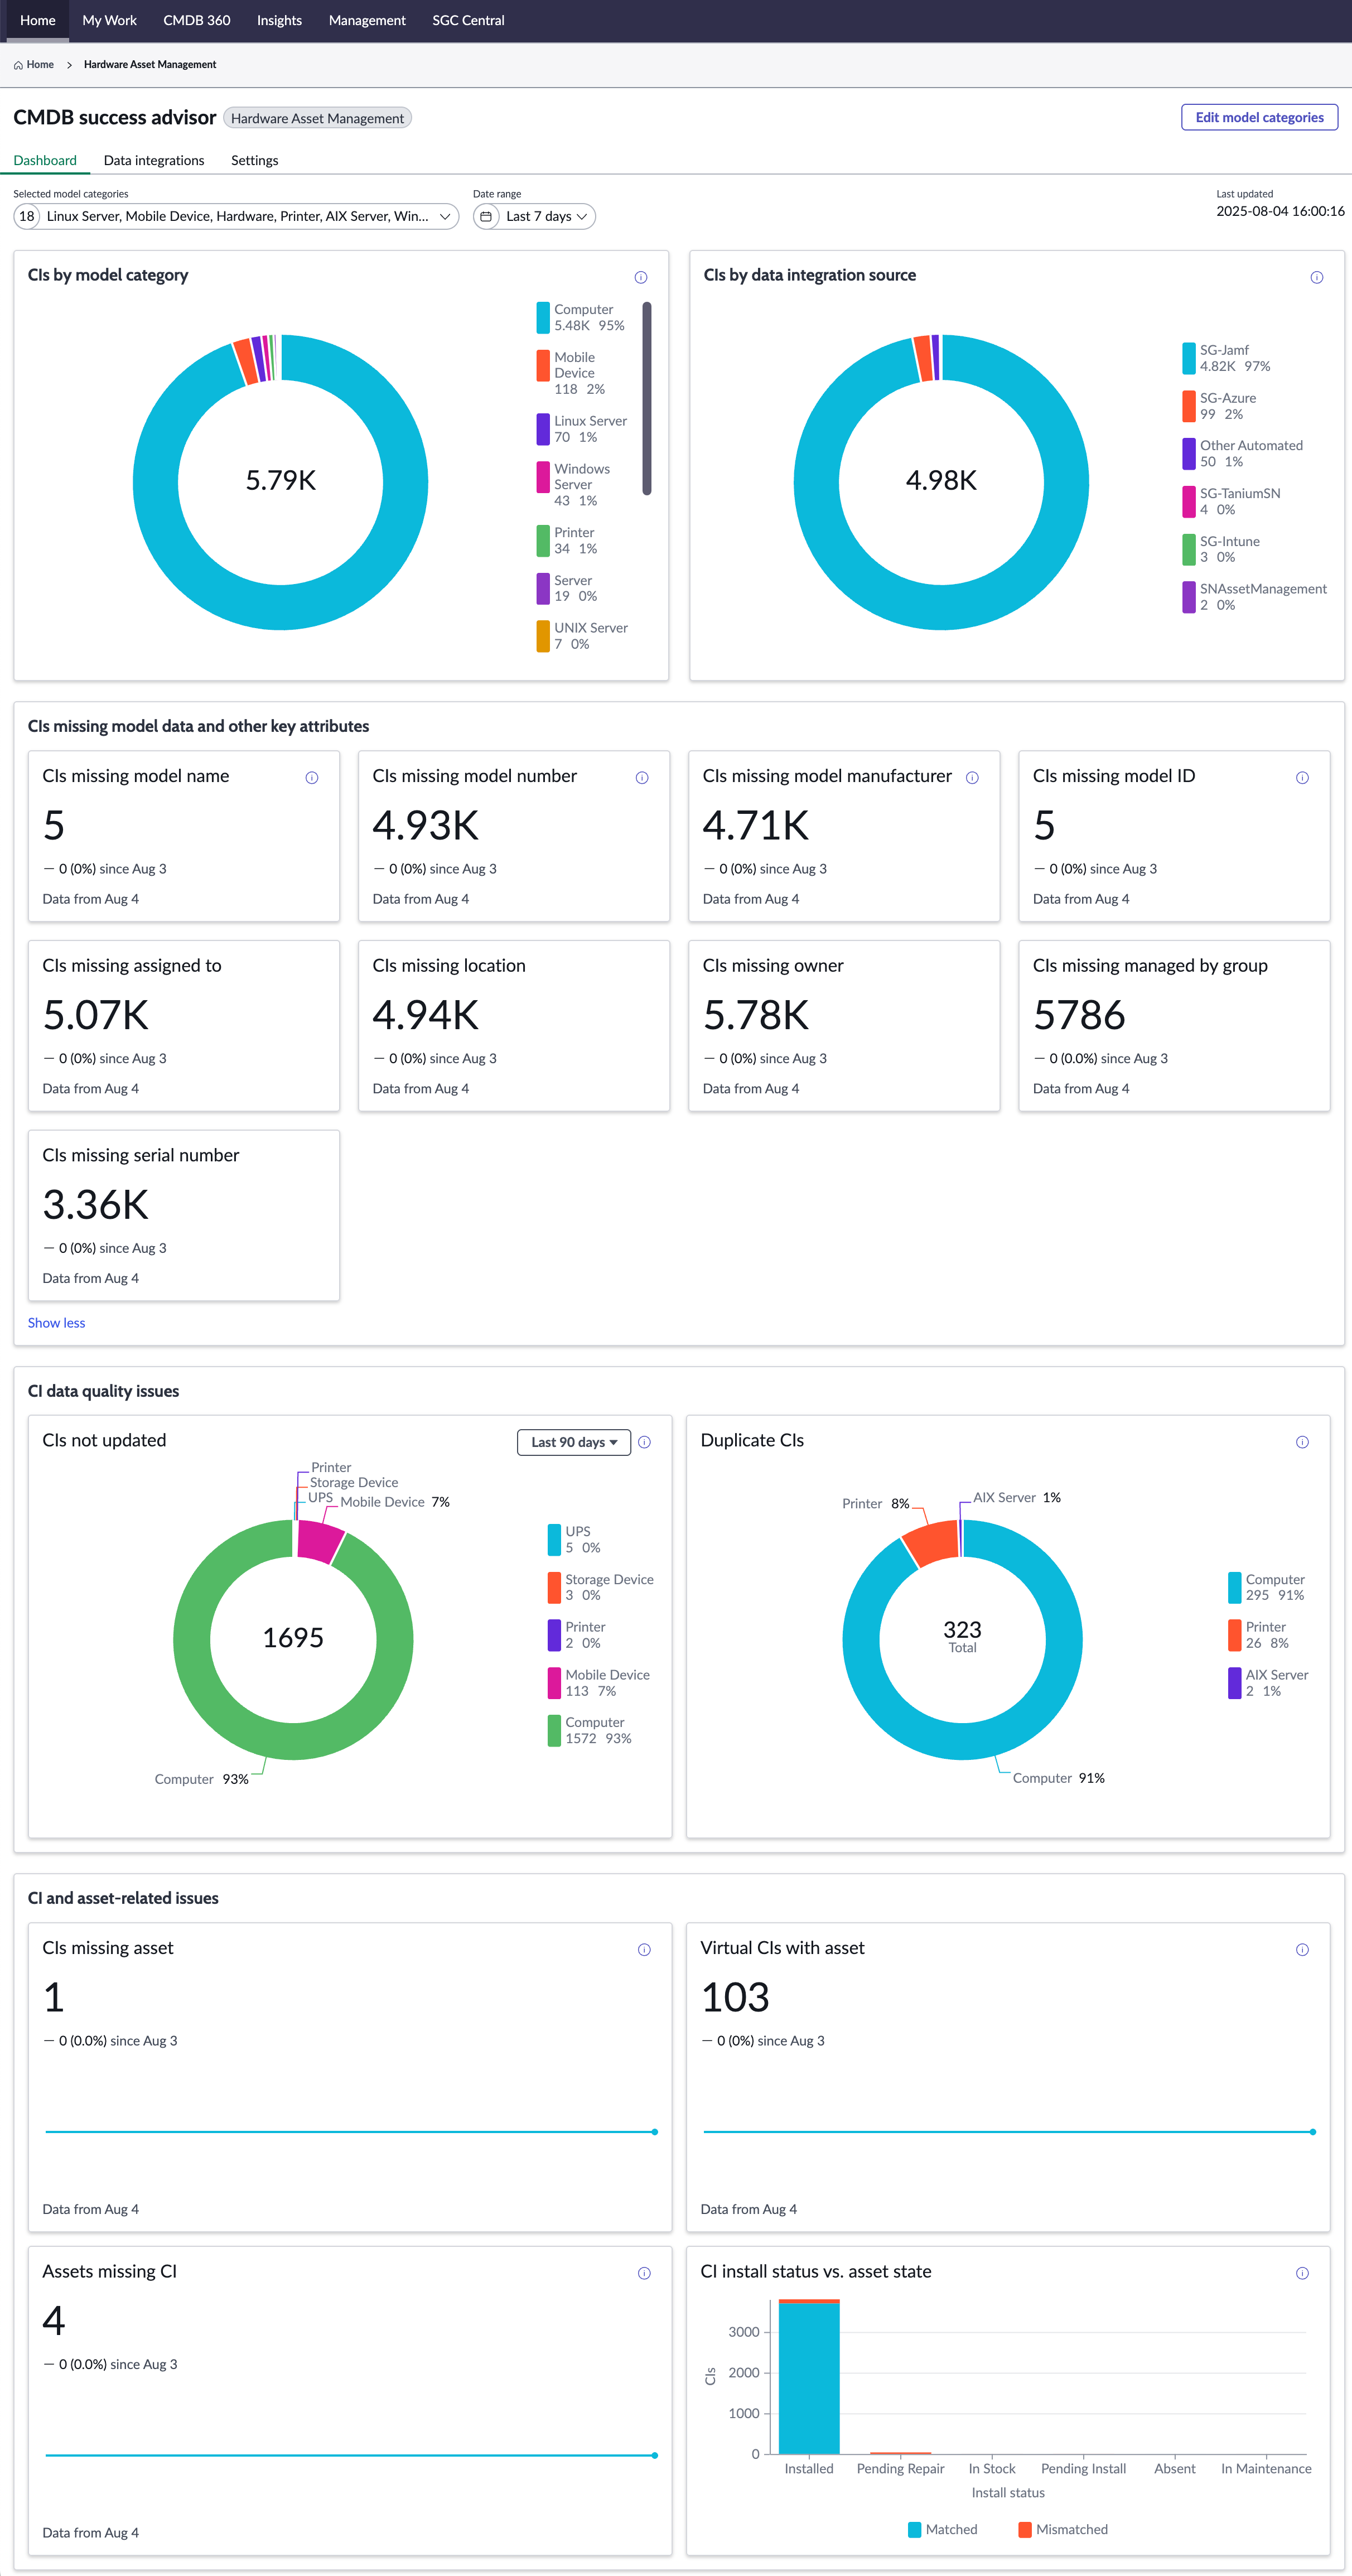1352x2576 pixels.
Task: Open info icon for CIs not updated
Action: click(x=645, y=1442)
